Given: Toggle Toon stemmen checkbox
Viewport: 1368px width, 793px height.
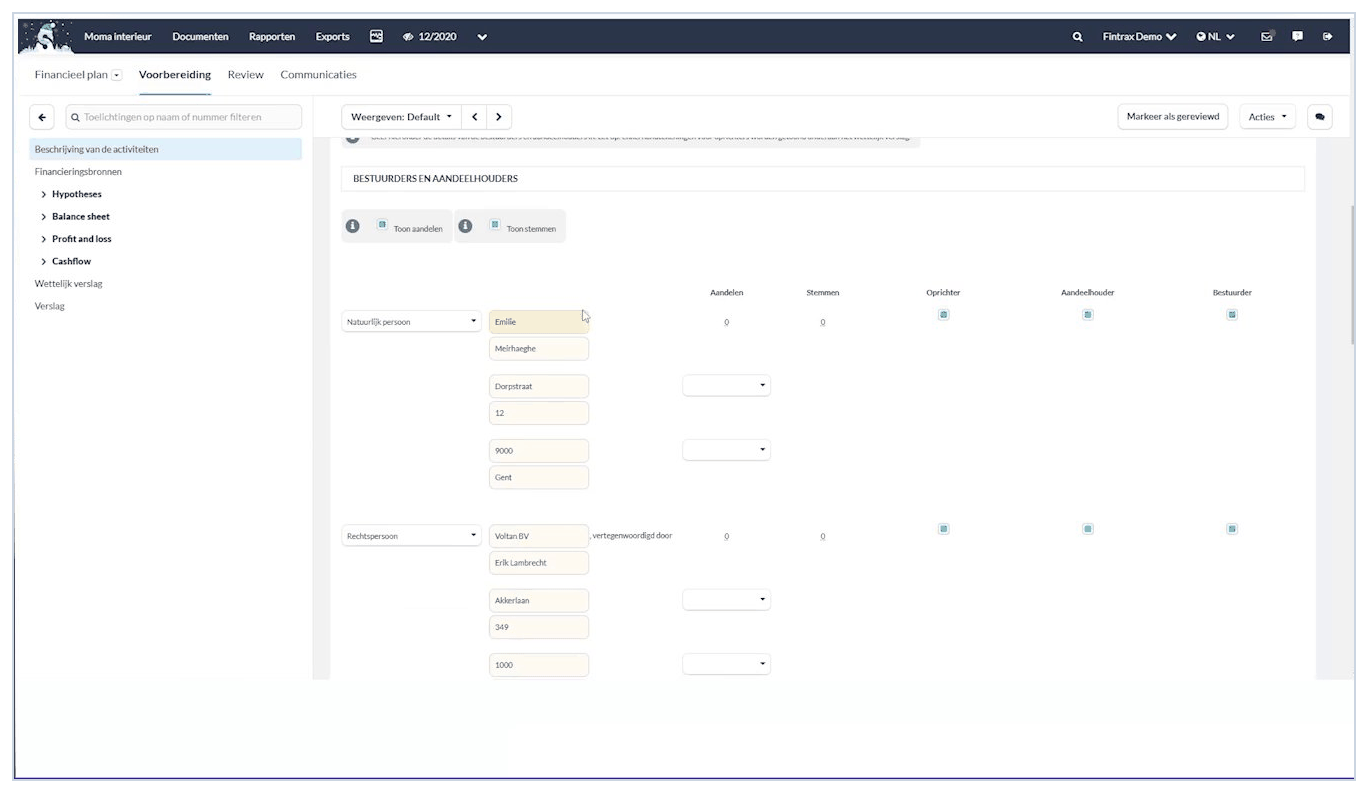Looking at the screenshot, I should click(495, 224).
